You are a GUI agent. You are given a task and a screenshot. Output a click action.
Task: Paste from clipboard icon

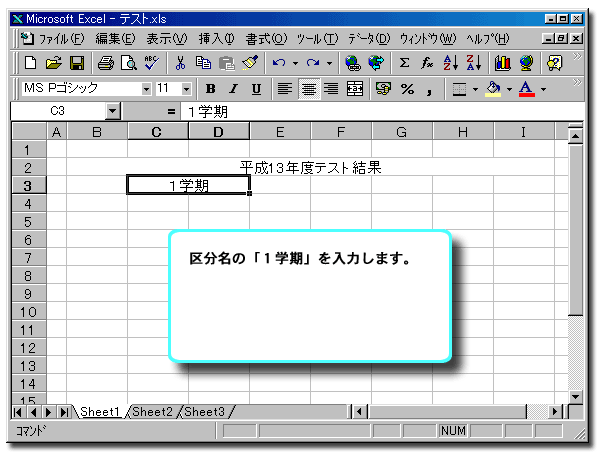227,63
